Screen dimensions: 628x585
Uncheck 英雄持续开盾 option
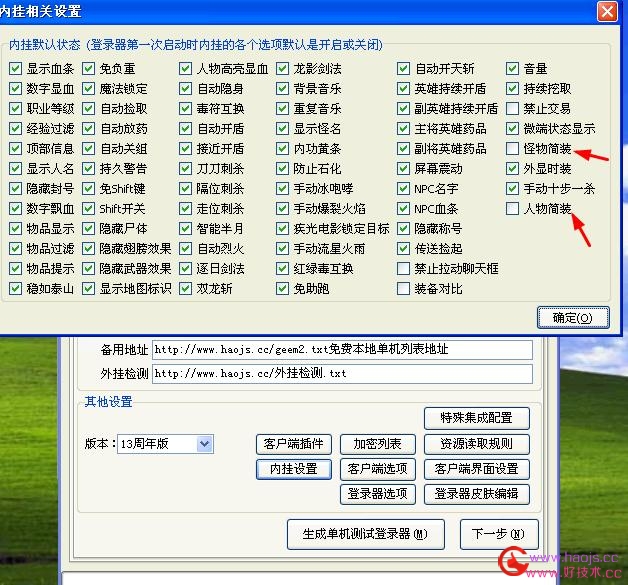(403, 88)
